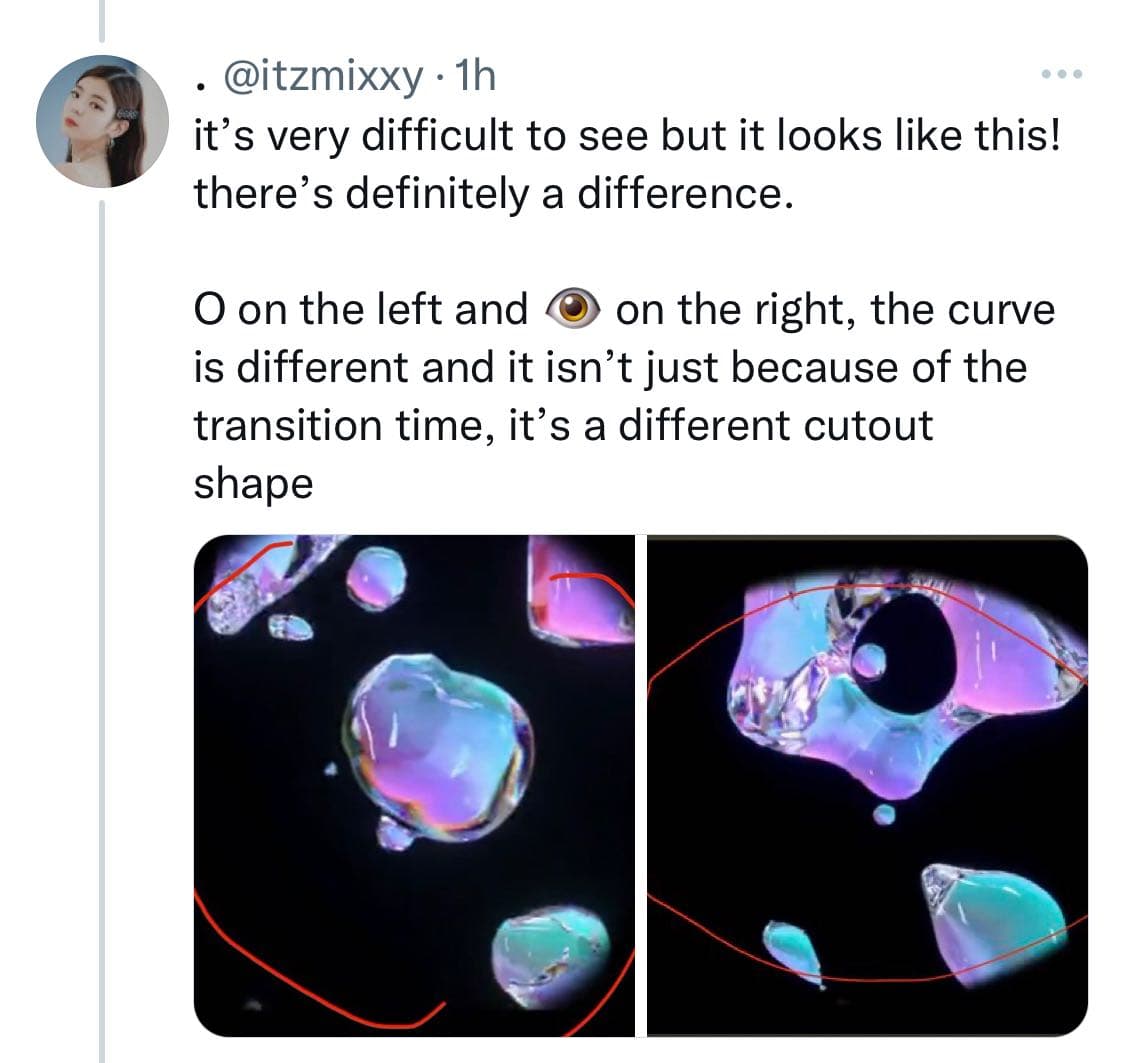
Task: Click the teal droplet in the left image
Action: pyautogui.click(x=550, y=958)
